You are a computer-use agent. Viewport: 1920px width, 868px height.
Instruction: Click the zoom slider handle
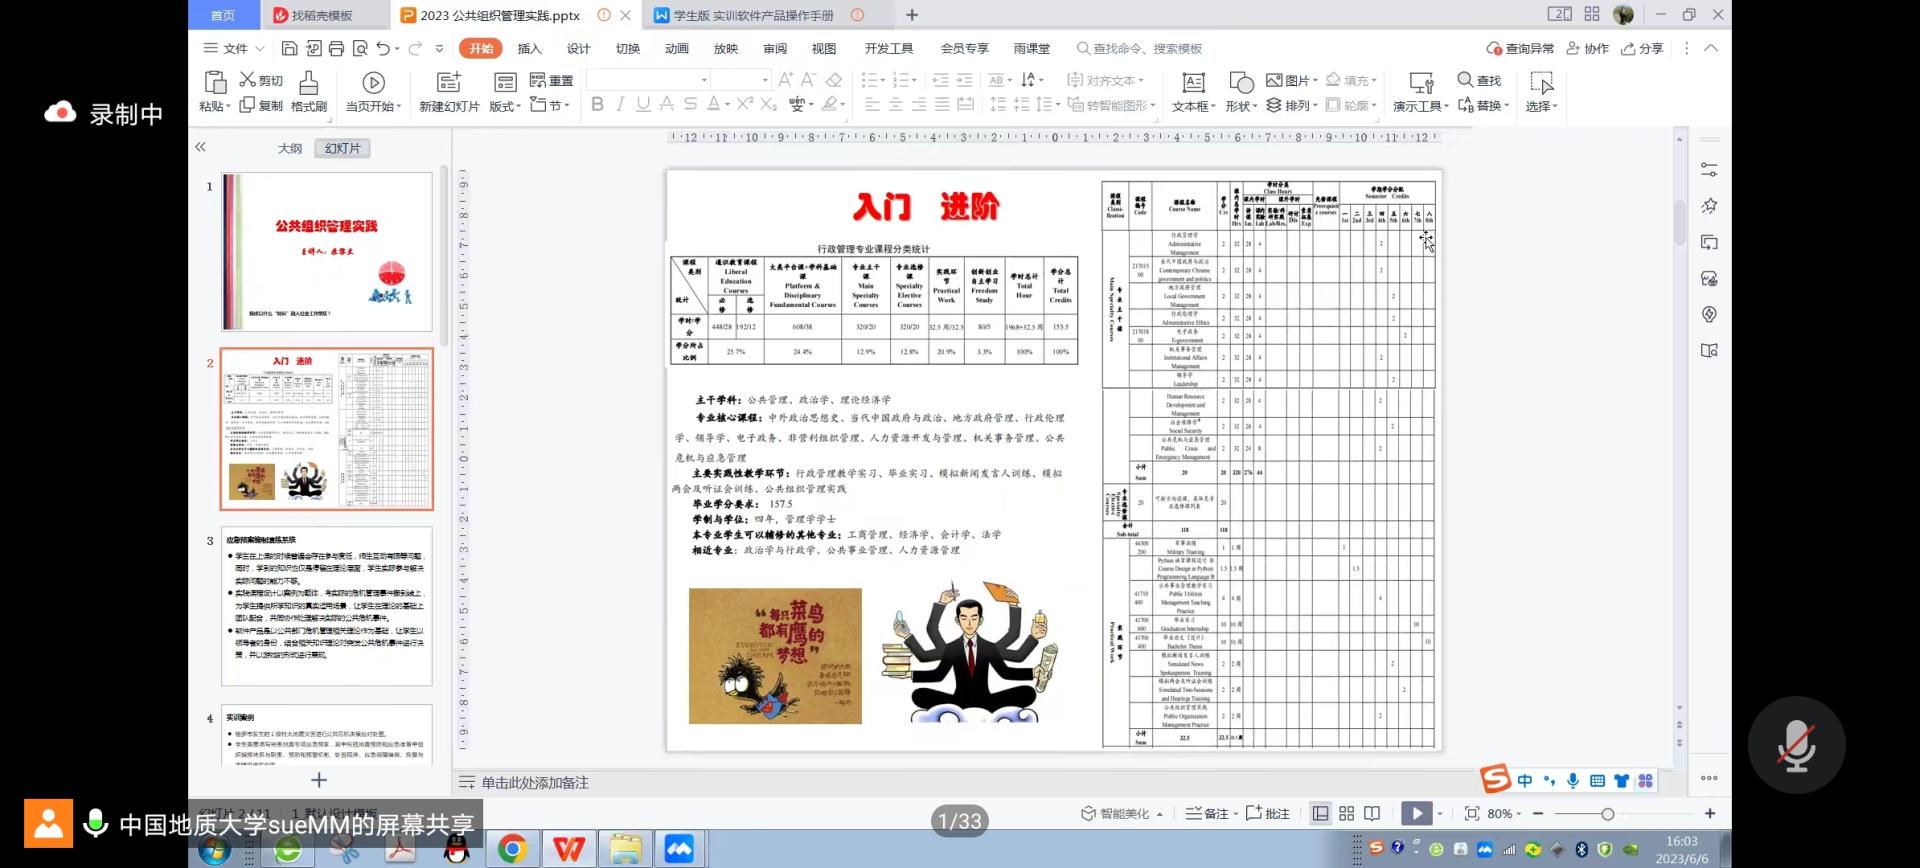point(1607,814)
